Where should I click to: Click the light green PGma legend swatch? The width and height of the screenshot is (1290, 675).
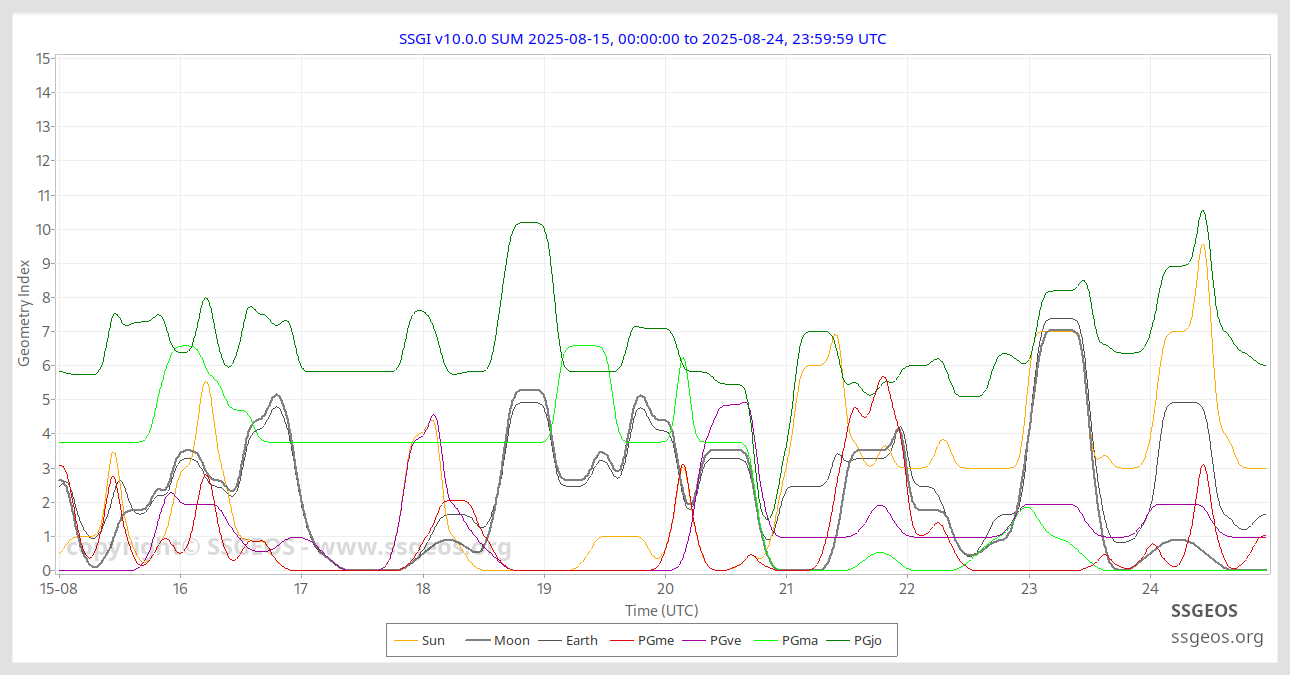tap(766, 640)
